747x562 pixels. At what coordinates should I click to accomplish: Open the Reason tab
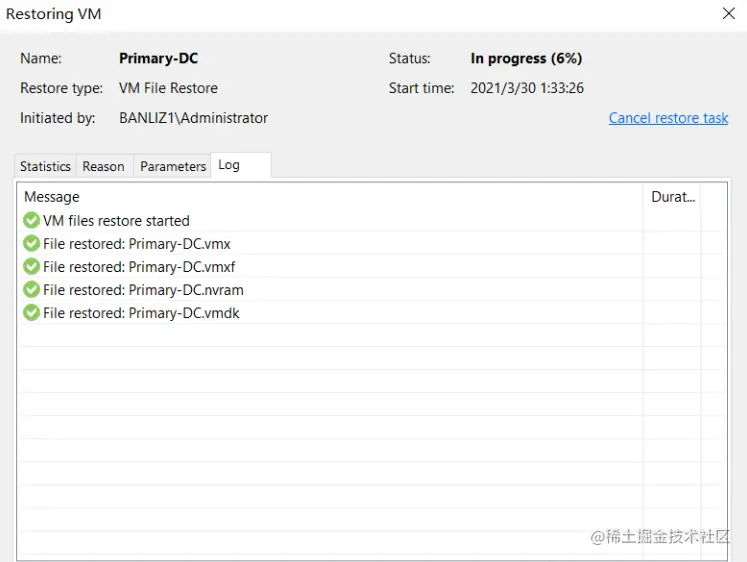click(103, 166)
